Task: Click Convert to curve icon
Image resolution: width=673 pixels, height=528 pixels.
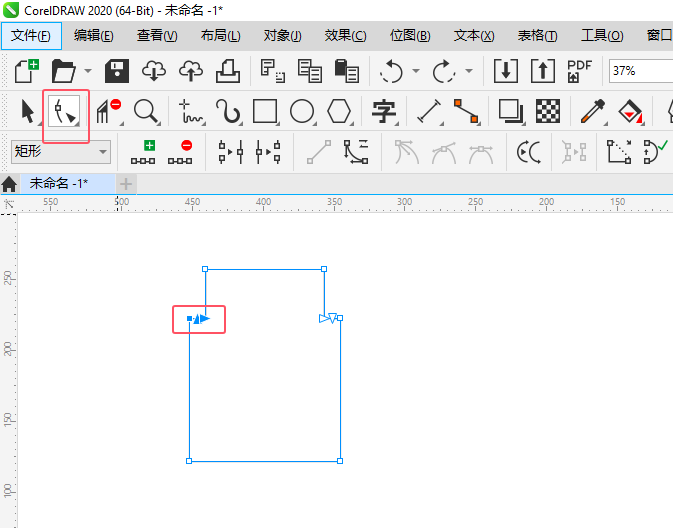Action: point(356,152)
